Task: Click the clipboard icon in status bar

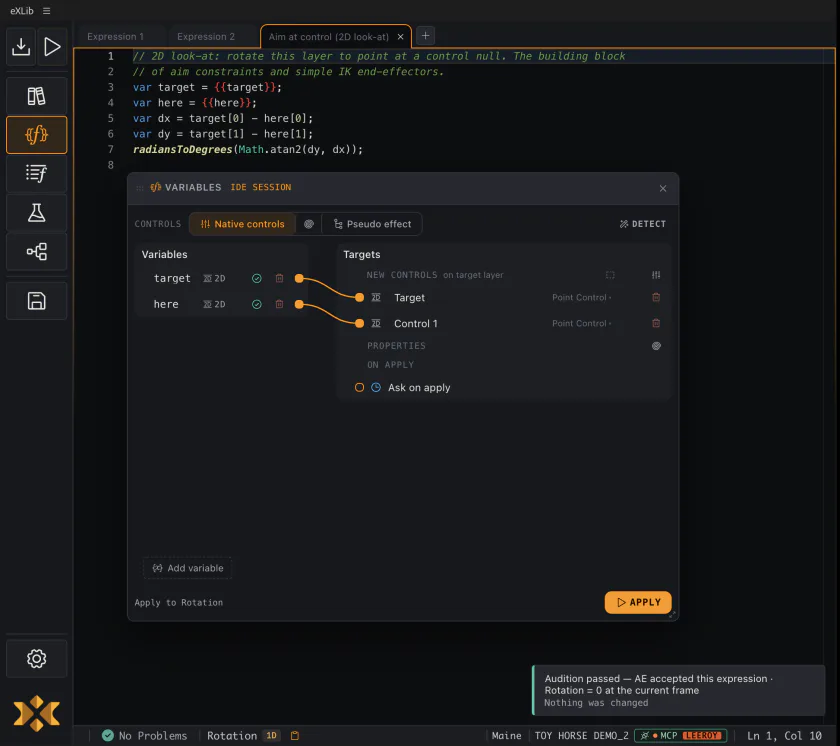Action: [295, 735]
